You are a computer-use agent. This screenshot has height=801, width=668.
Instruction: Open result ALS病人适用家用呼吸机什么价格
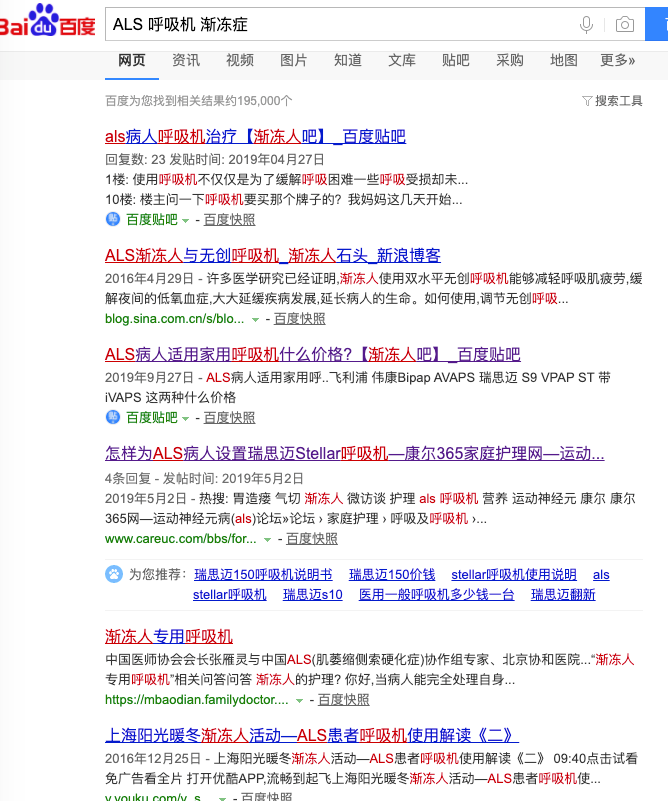(313, 355)
